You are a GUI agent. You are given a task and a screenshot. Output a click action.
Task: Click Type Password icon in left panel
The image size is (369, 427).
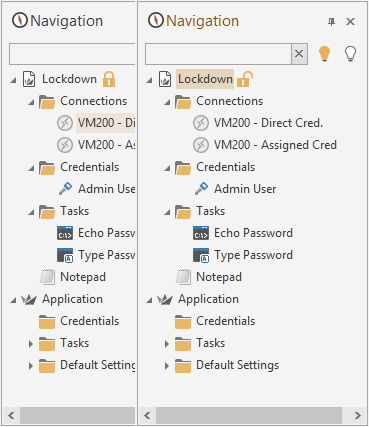tap(65, 255)
